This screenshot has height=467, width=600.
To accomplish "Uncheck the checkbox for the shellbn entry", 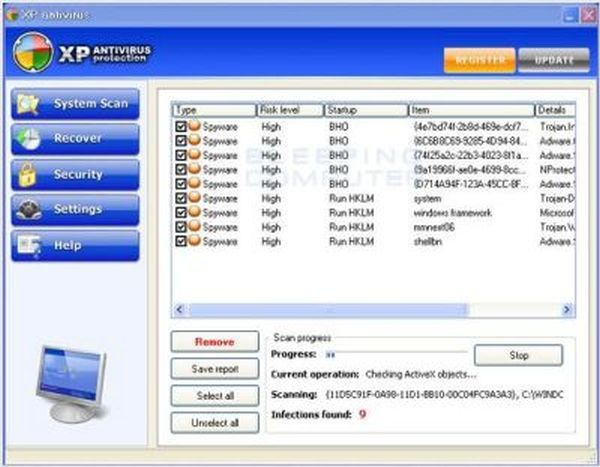I will (x=180, y=241).
